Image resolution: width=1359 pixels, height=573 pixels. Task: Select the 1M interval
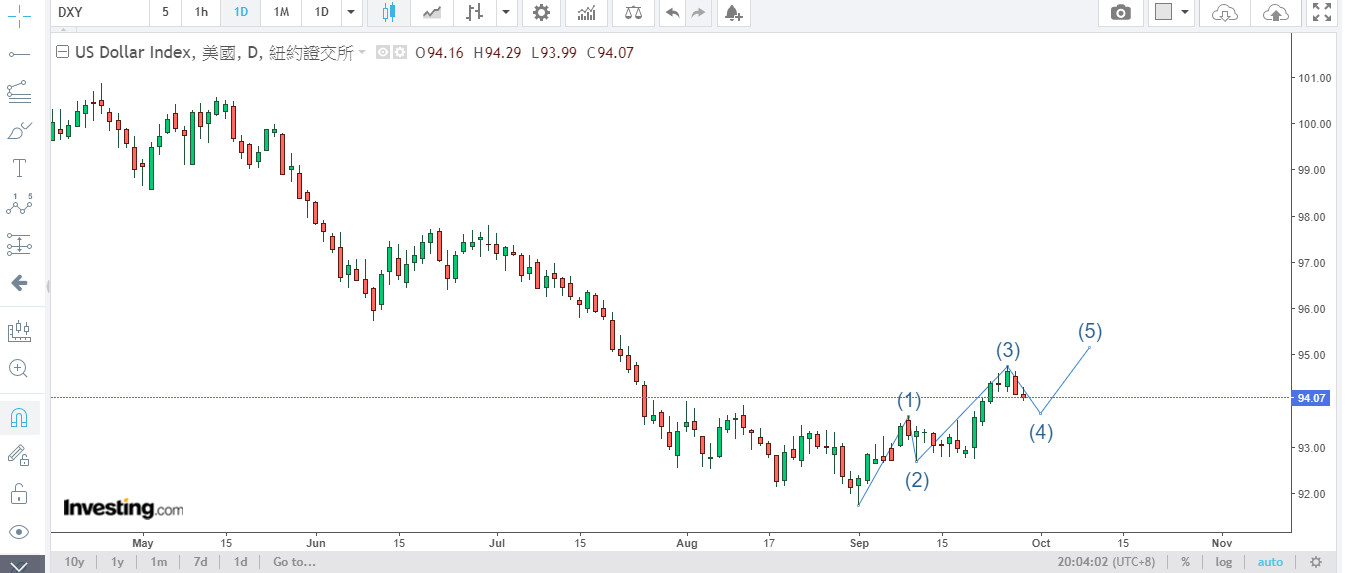[281, 12]
